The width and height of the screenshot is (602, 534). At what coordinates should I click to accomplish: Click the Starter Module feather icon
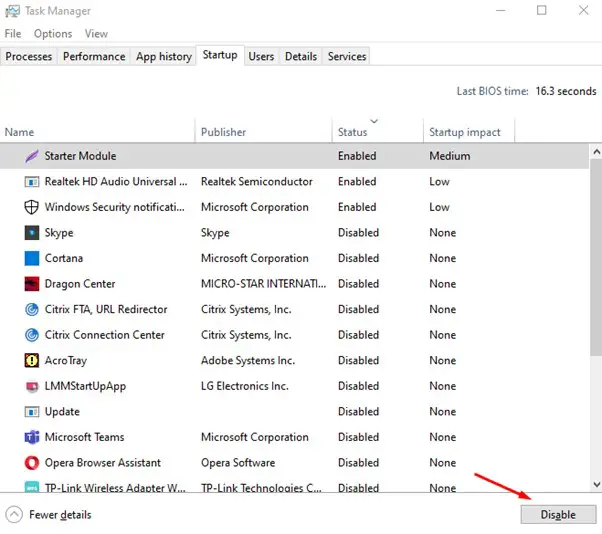coord(32,156)
